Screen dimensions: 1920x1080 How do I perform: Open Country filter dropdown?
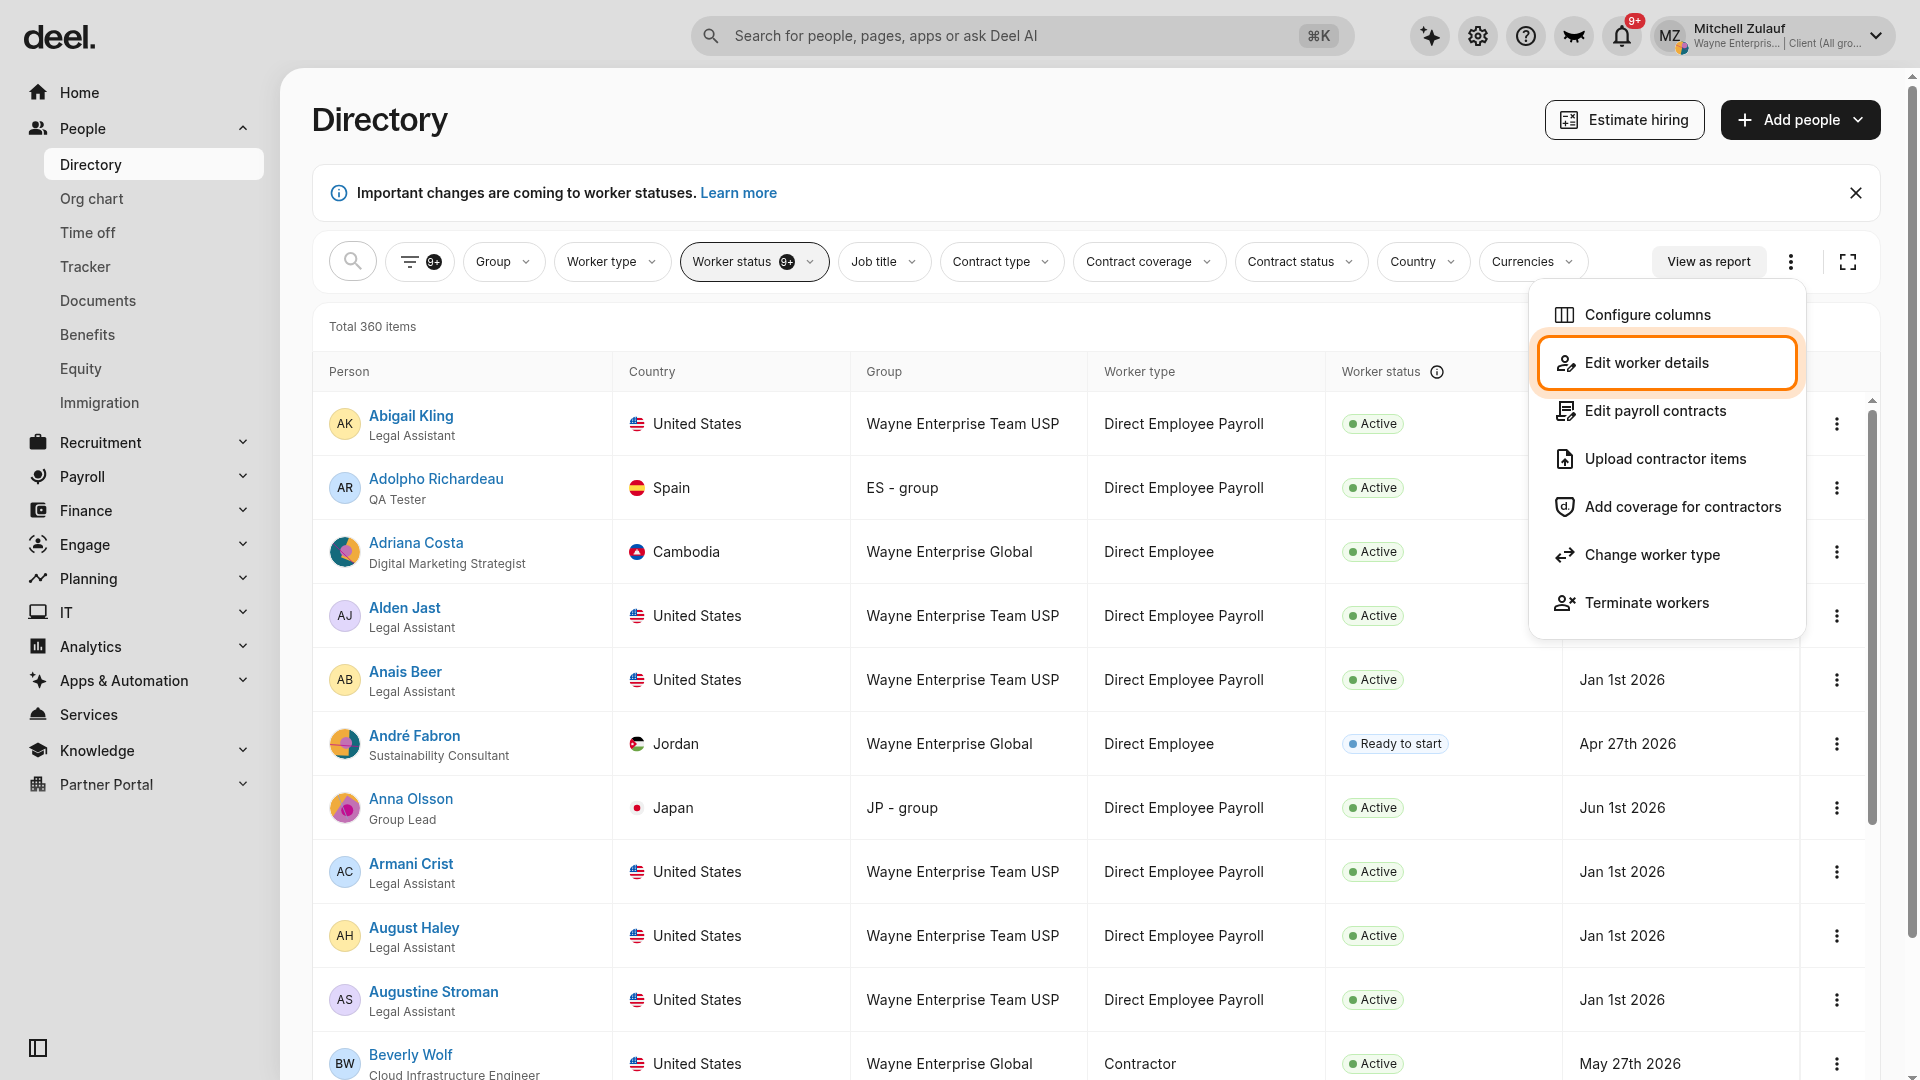pos(1424,262)
